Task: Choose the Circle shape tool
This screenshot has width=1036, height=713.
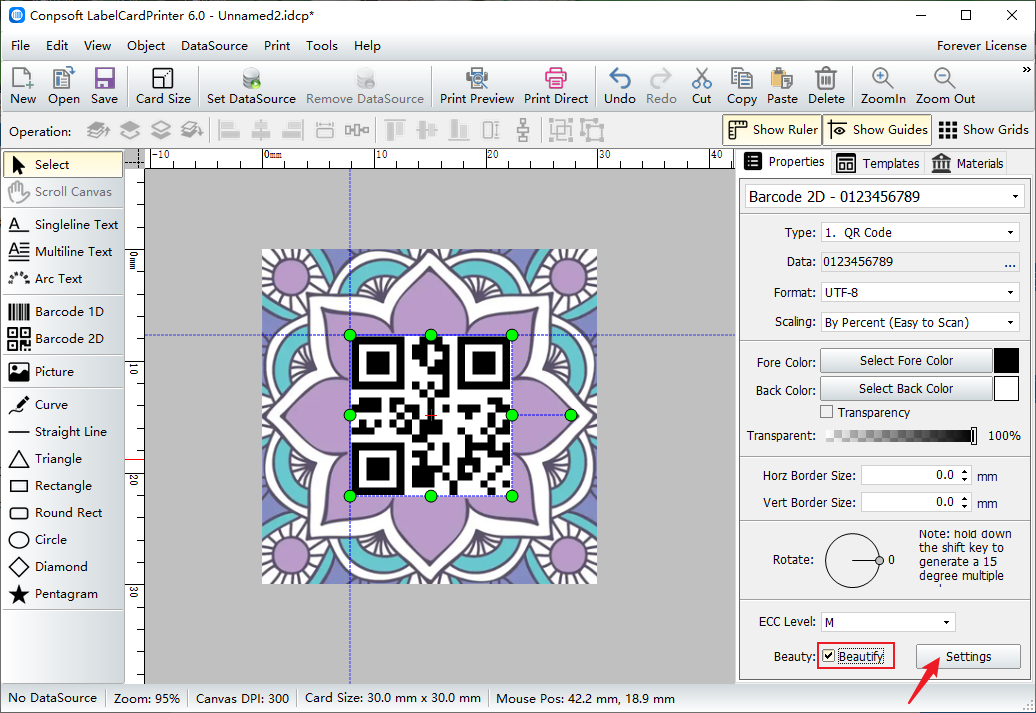Action: click(x=63, y=540)
